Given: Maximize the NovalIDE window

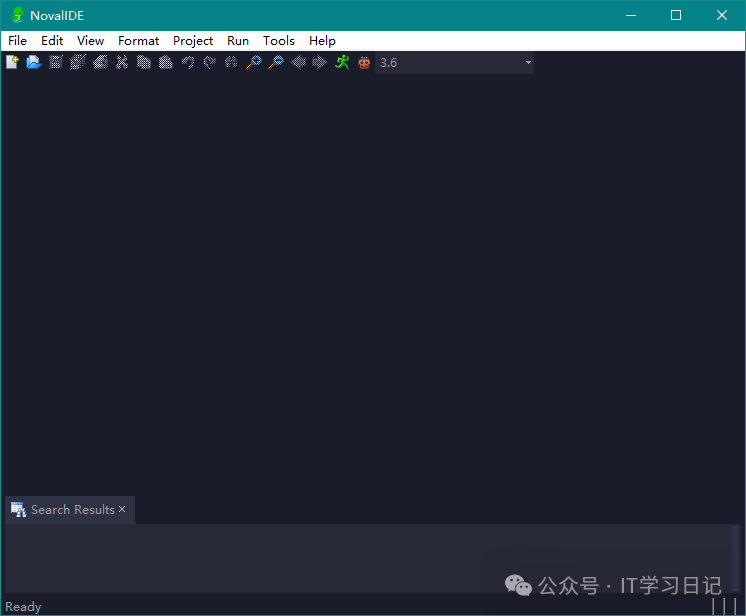Looking at the screenshot, I should [x=676, y=15].
